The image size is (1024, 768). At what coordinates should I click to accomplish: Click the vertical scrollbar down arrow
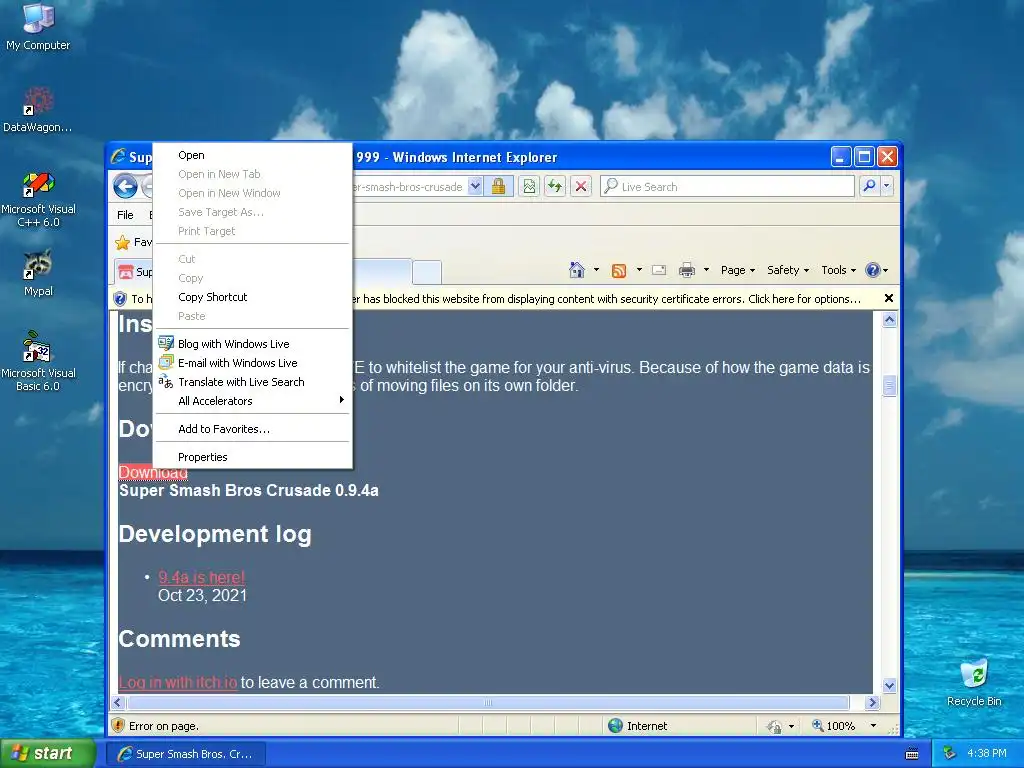click(x=889, y=685)
